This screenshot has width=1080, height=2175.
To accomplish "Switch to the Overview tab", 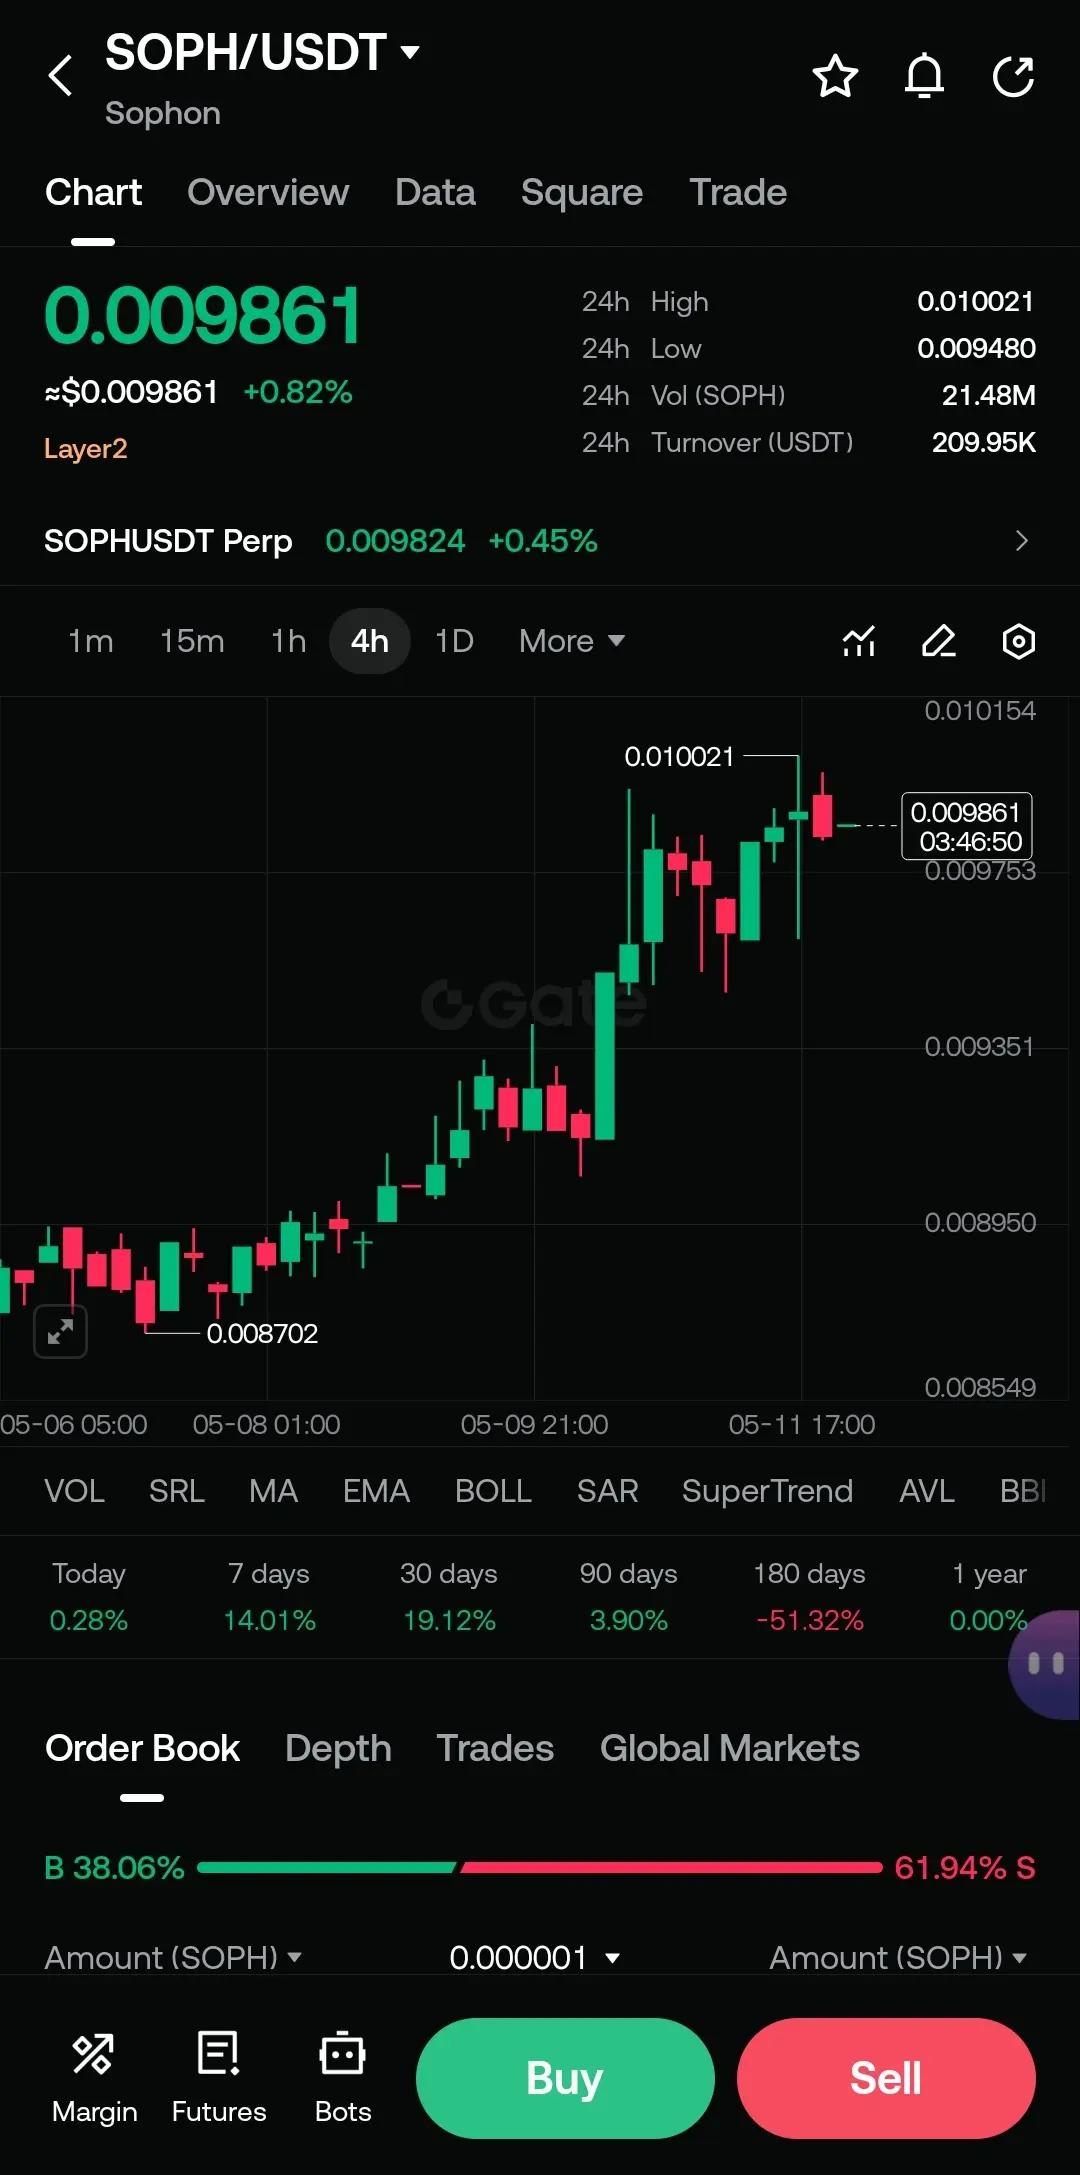I will (x=268, y=192).
